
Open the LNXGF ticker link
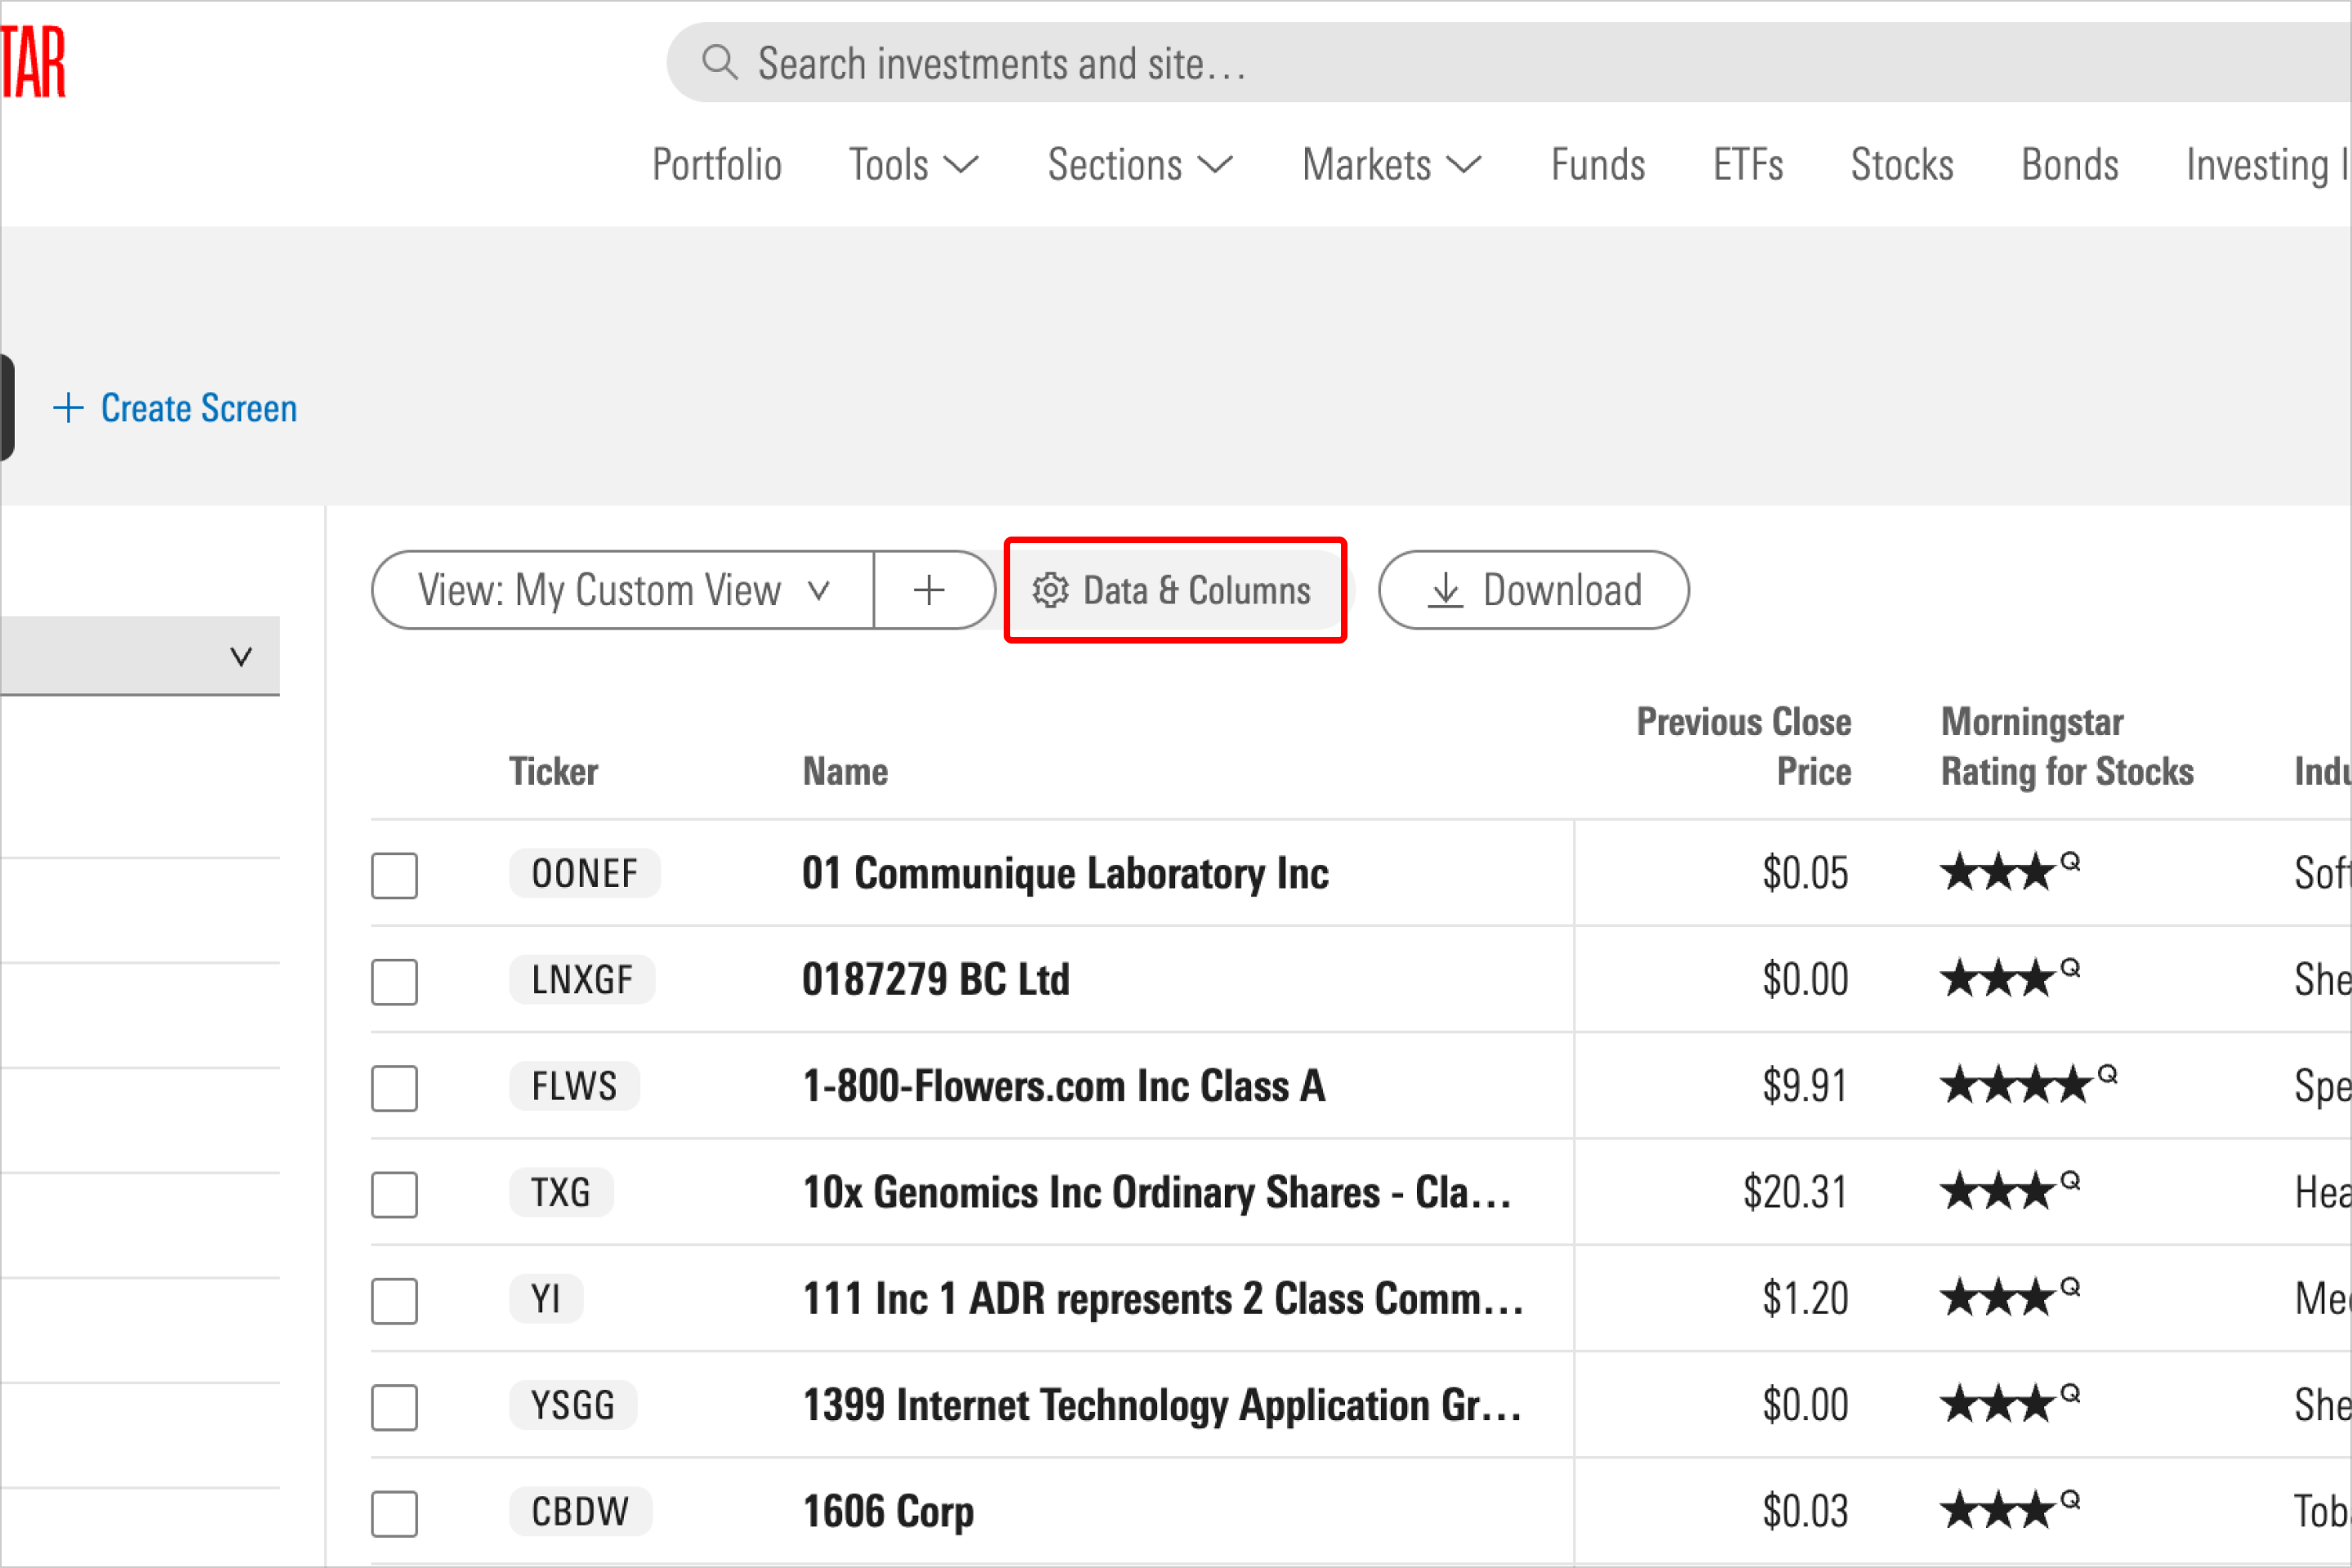click(x=582, y=979)
